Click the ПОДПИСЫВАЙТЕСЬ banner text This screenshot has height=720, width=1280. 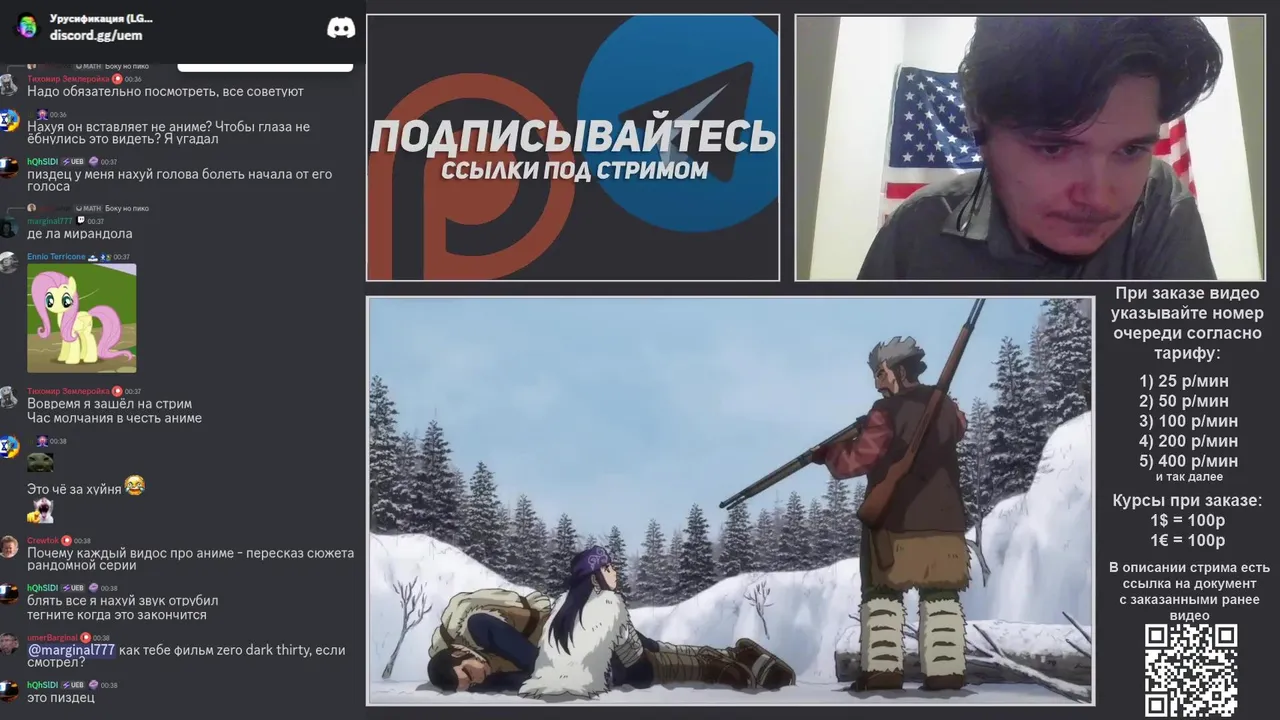click(573, 136)
